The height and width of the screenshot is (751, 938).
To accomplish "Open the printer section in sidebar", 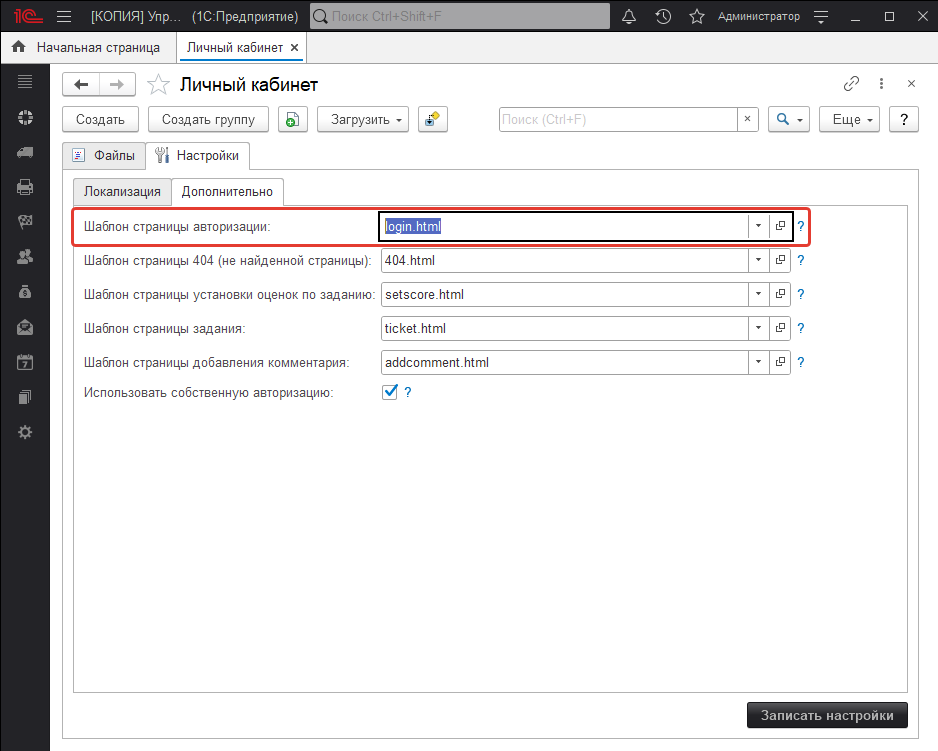I will click(25, 187).
